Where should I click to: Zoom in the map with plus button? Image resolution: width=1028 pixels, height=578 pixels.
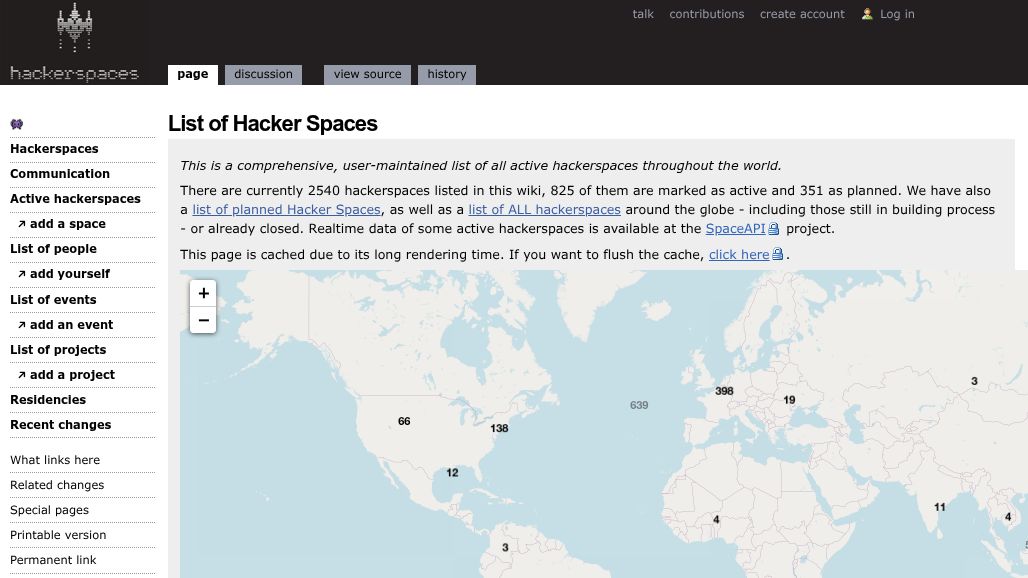(203, 294)
